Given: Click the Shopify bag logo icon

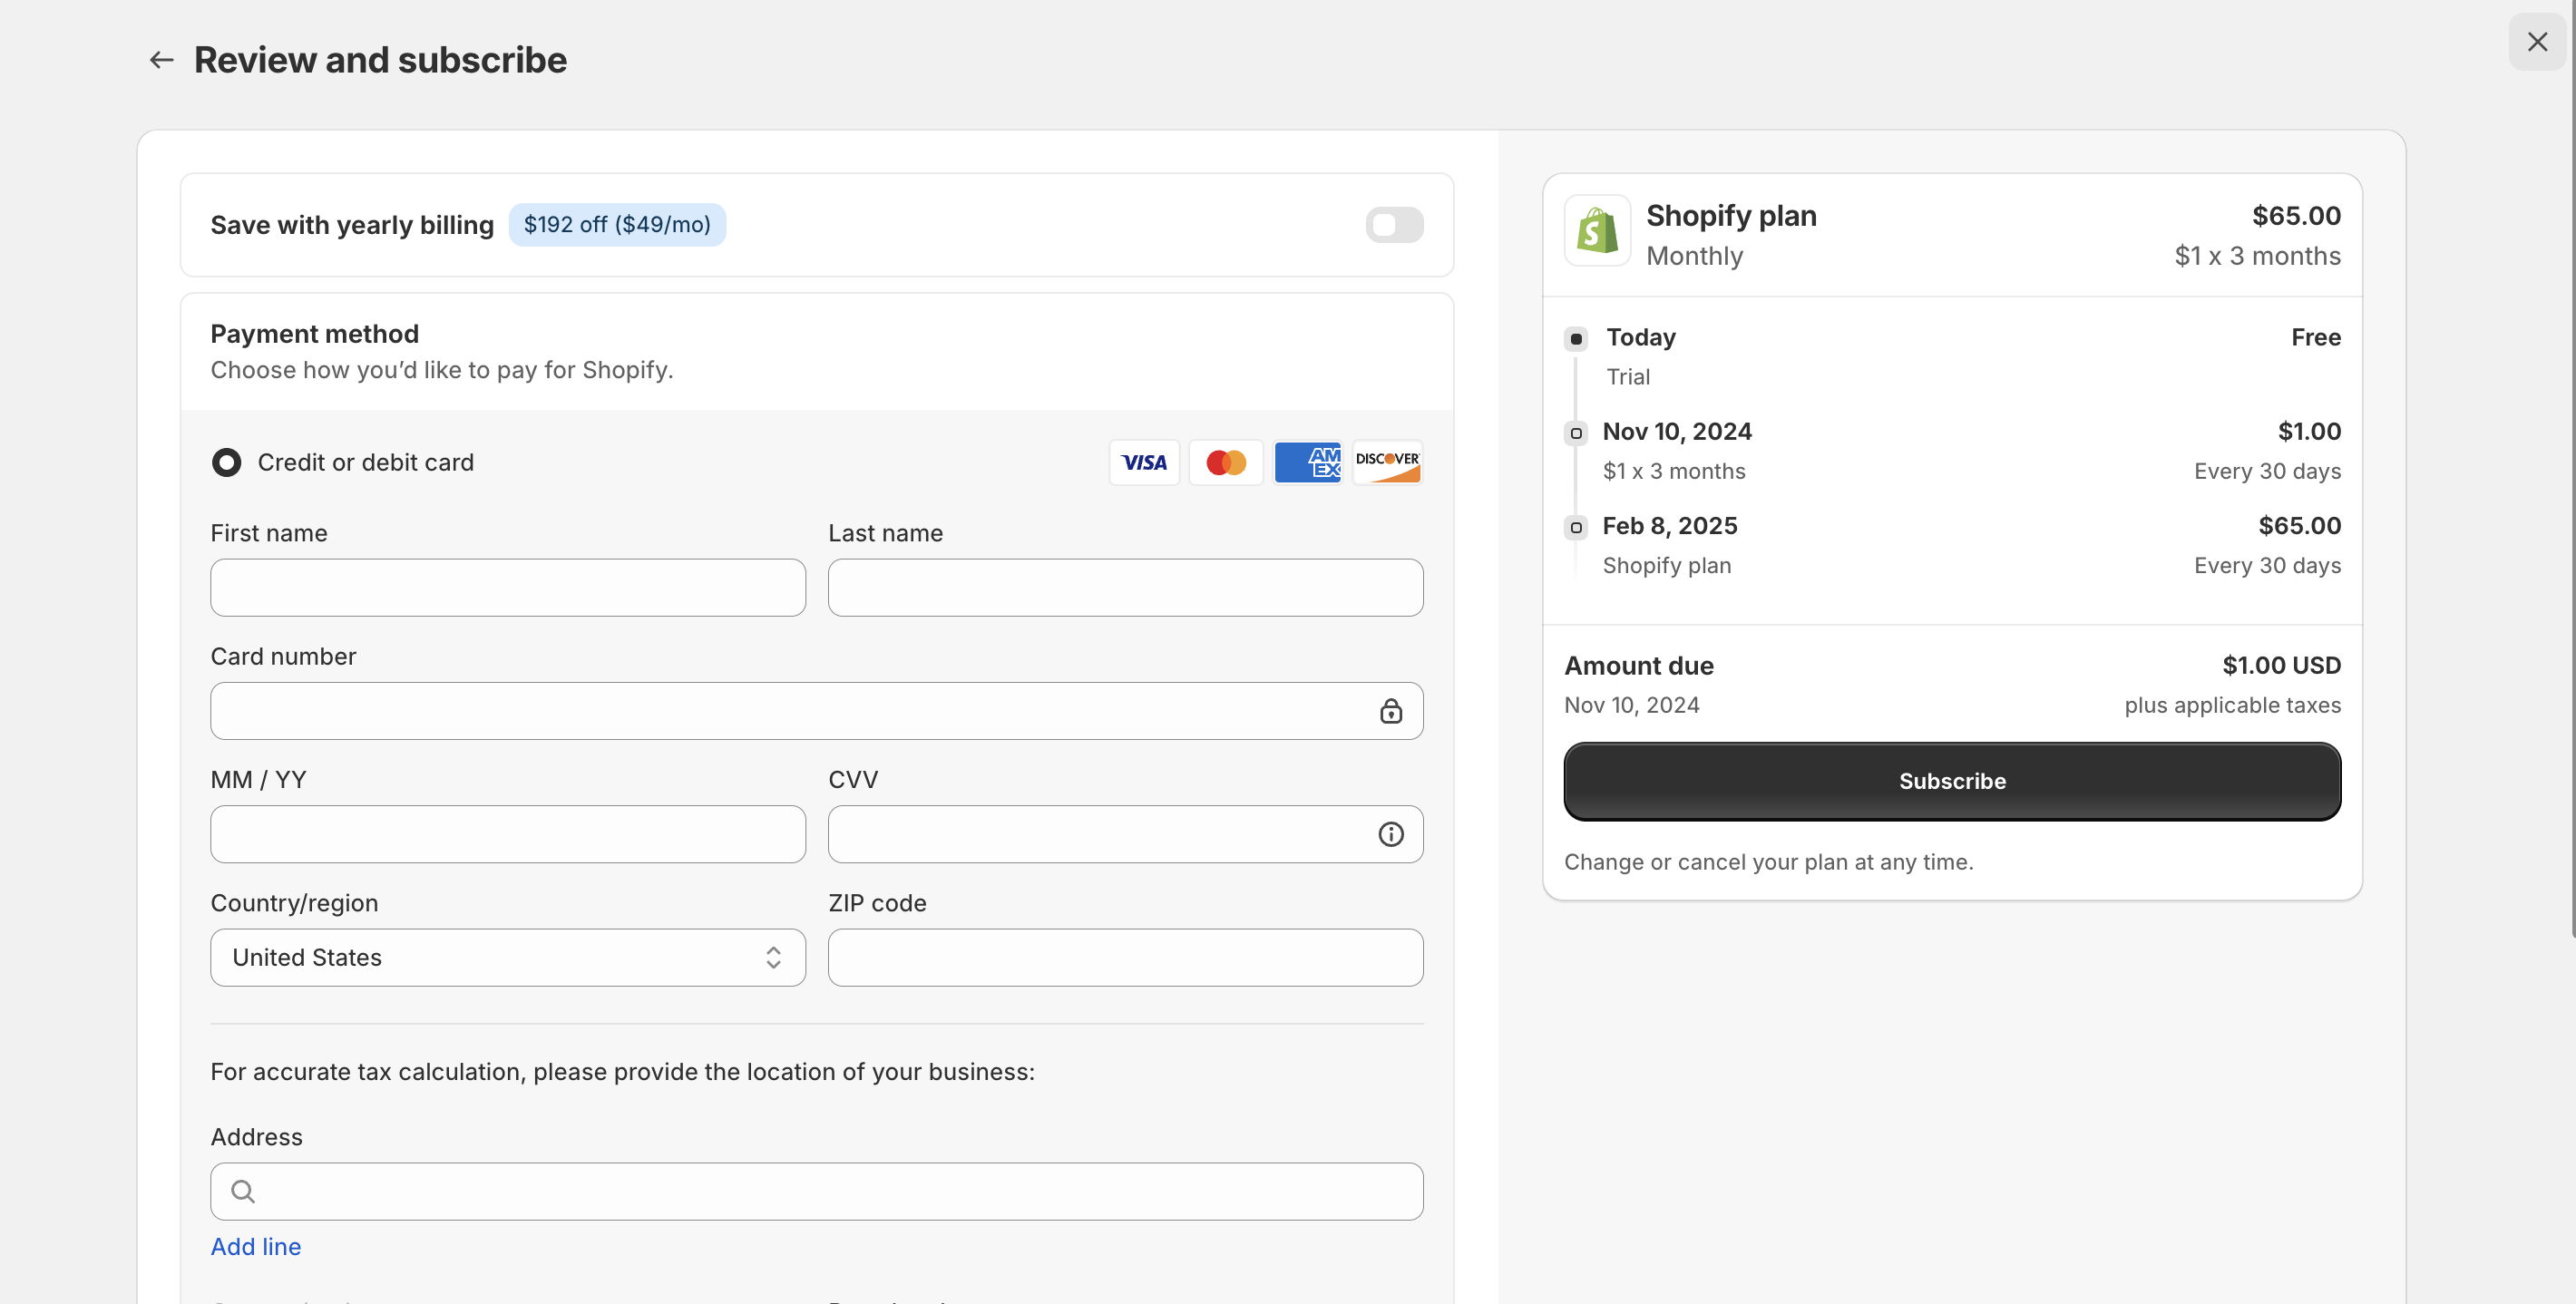Looking at the screenshot, I should coord(1597,231).
